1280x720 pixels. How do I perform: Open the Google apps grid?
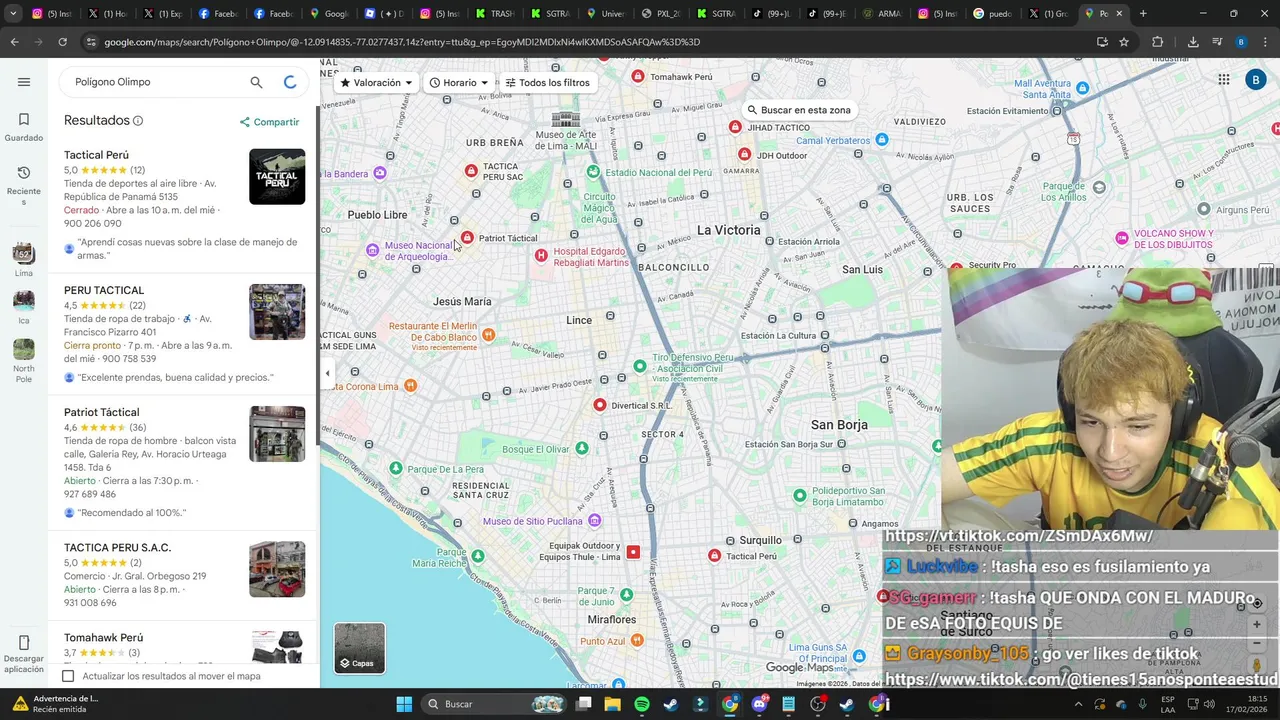pos(1224,80)
